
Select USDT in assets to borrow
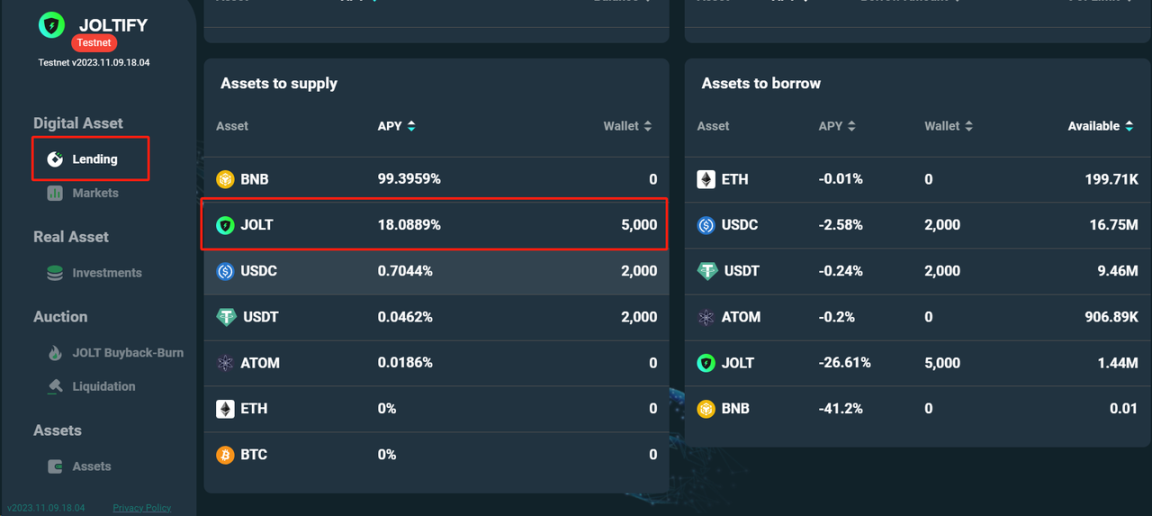point(917,271)
